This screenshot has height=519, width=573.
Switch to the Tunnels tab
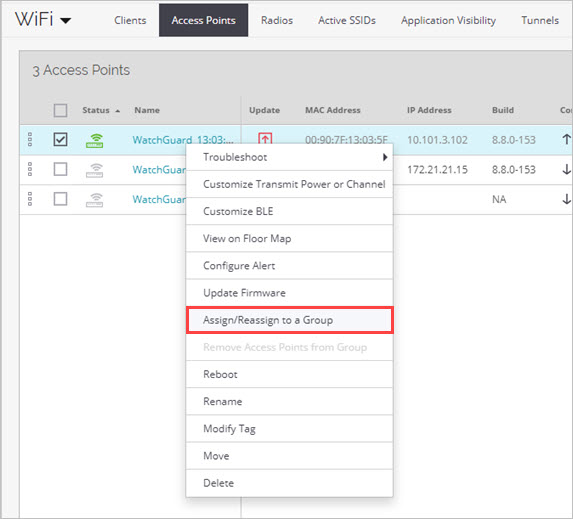tap(540, 20)
